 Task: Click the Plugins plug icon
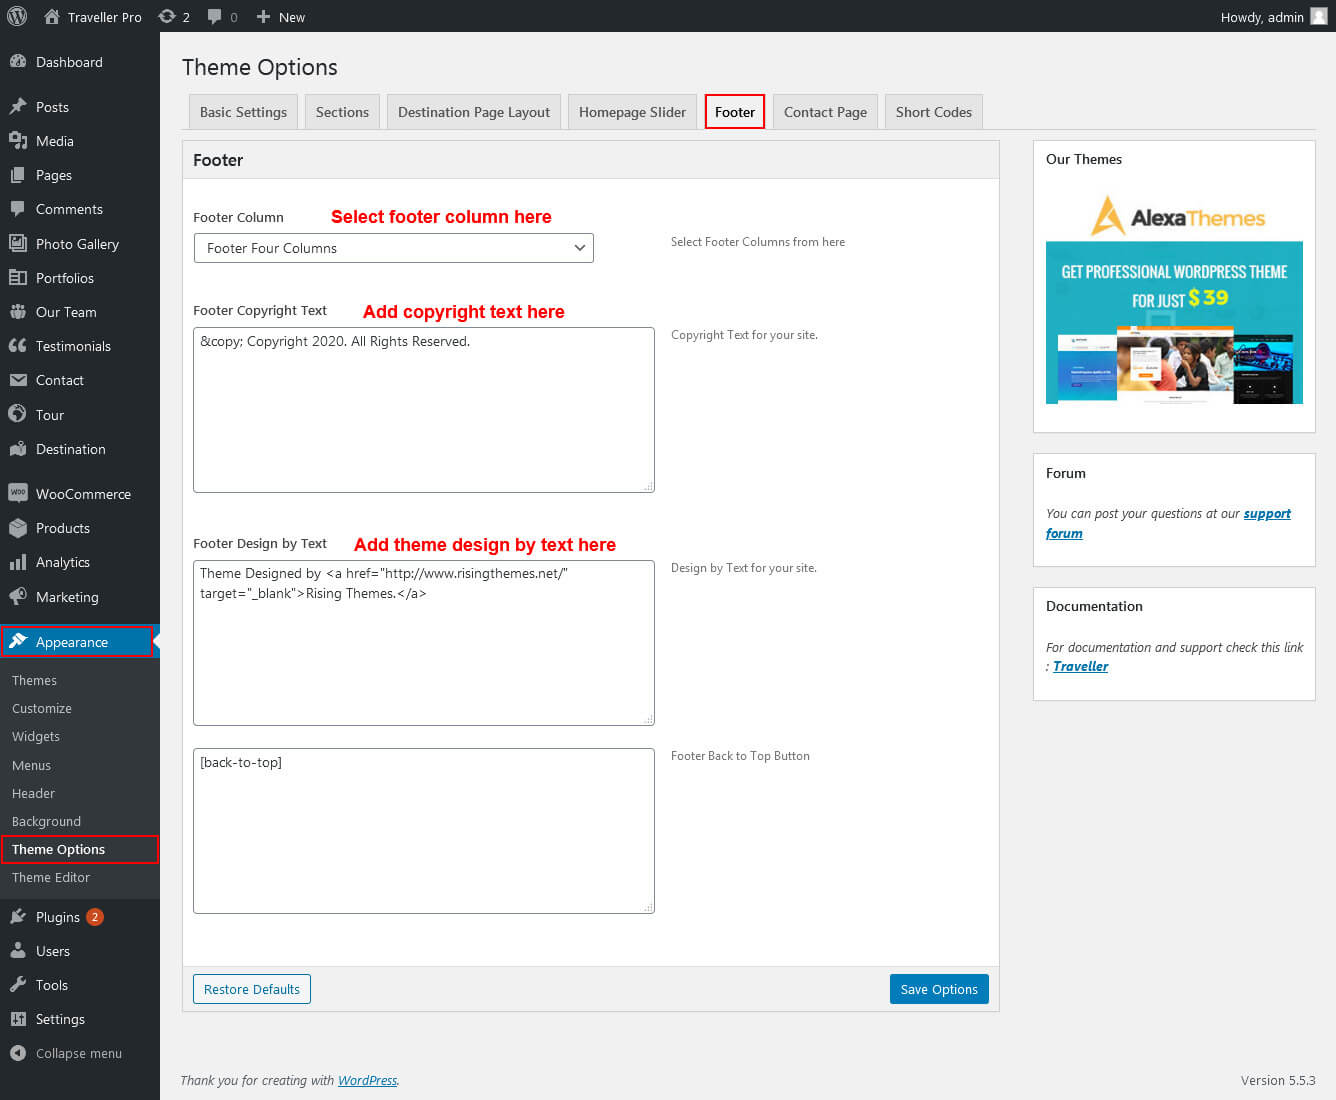pyautogui.click(x=18, y=917)
